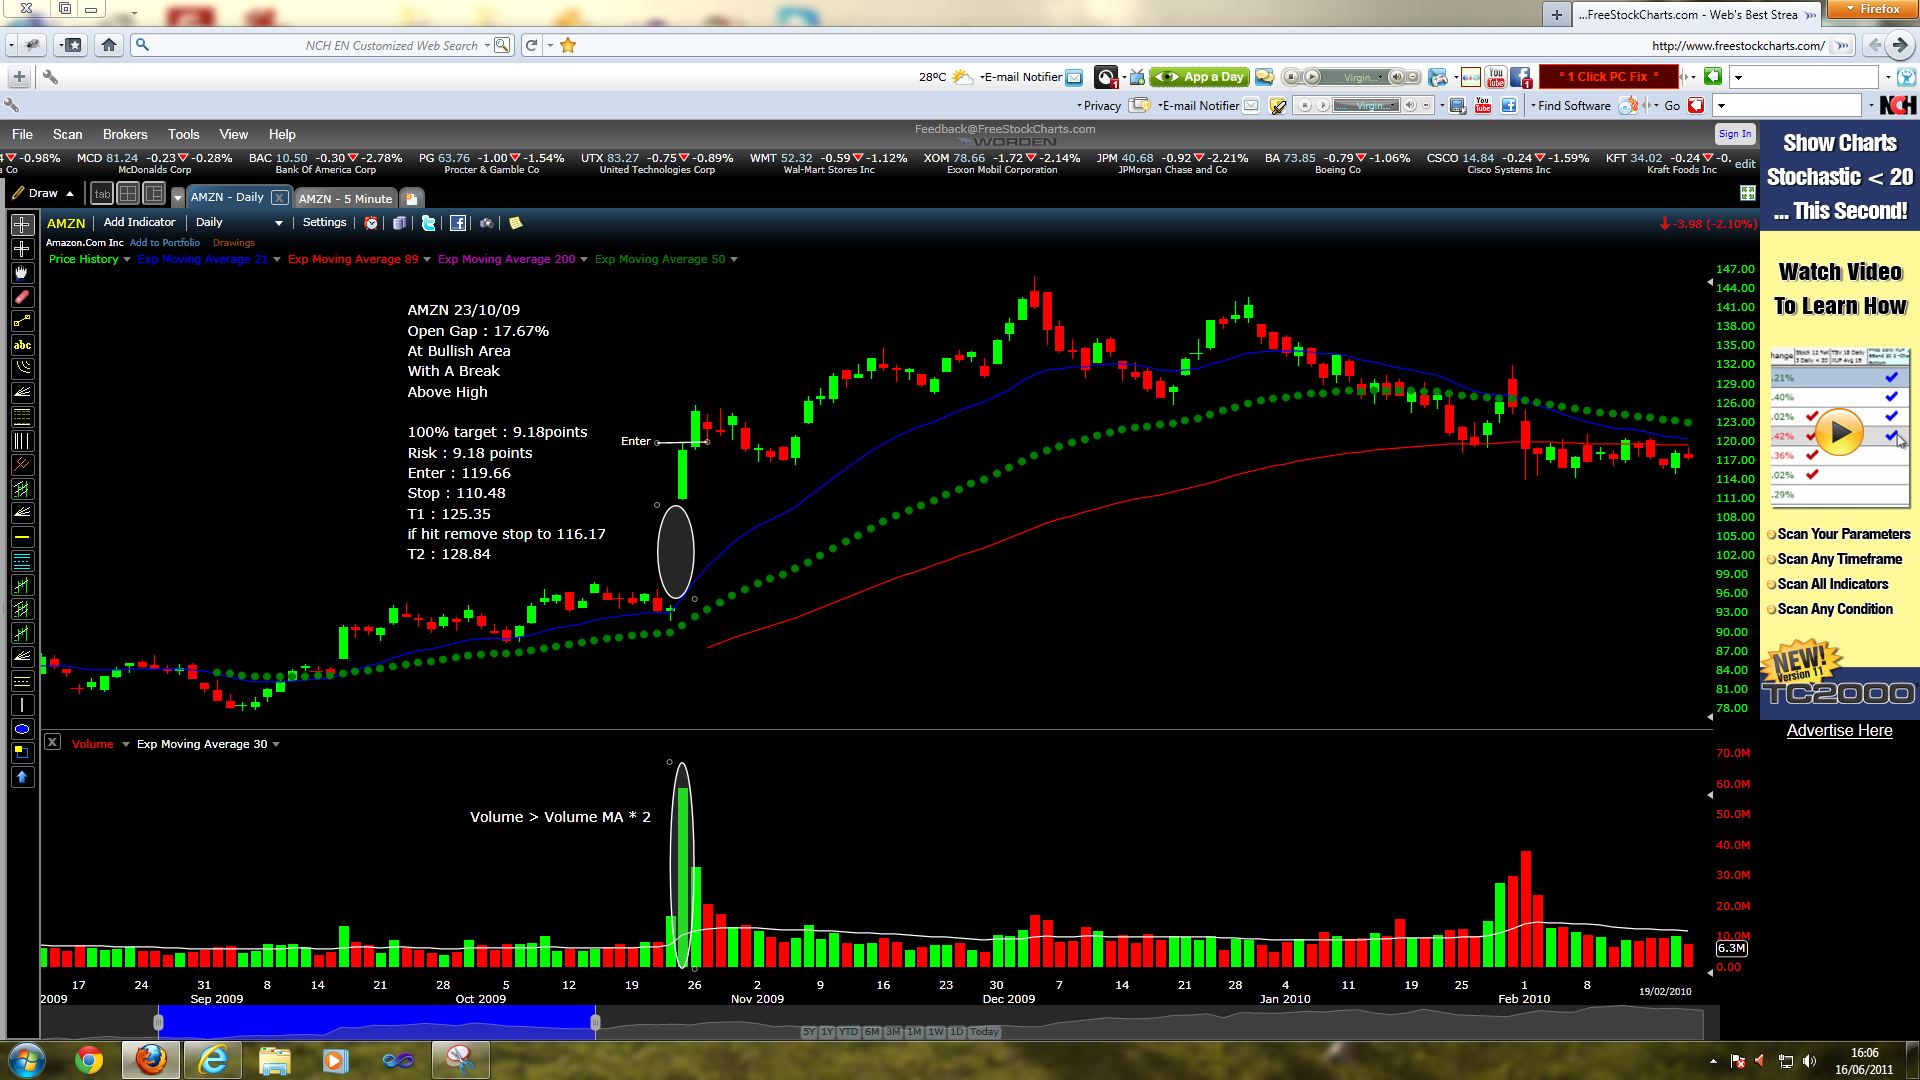Screen dimensions: 1920x1080
Task: Select the blue up arrow tool
Action: [x=22, y=777]
